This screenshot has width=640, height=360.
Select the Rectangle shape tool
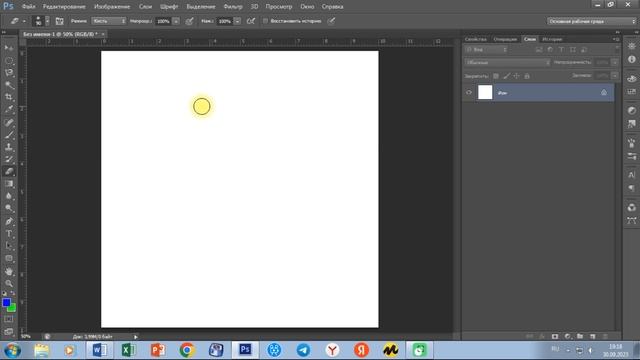[x=9, y=259]
